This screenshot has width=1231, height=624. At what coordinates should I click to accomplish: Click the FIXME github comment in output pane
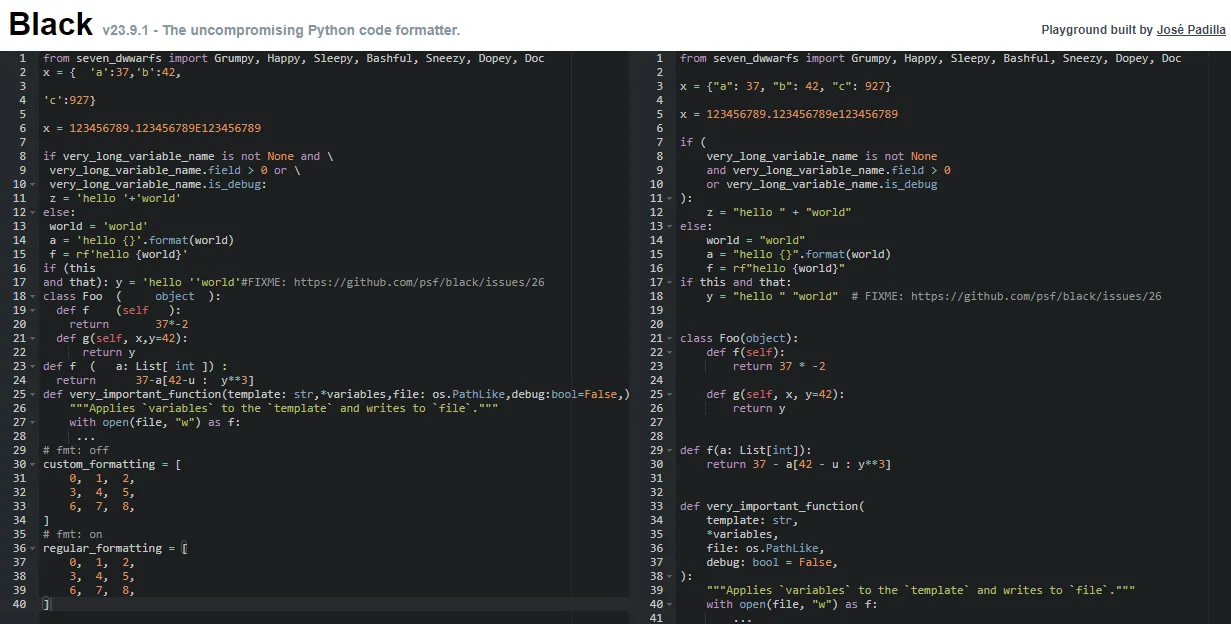(x=1007, y=296)
